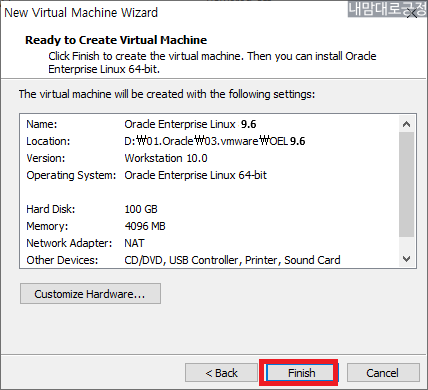Click the settings list scroll-up arrow
The width and height of the screenshot is (428, 390).
(406, 124)
